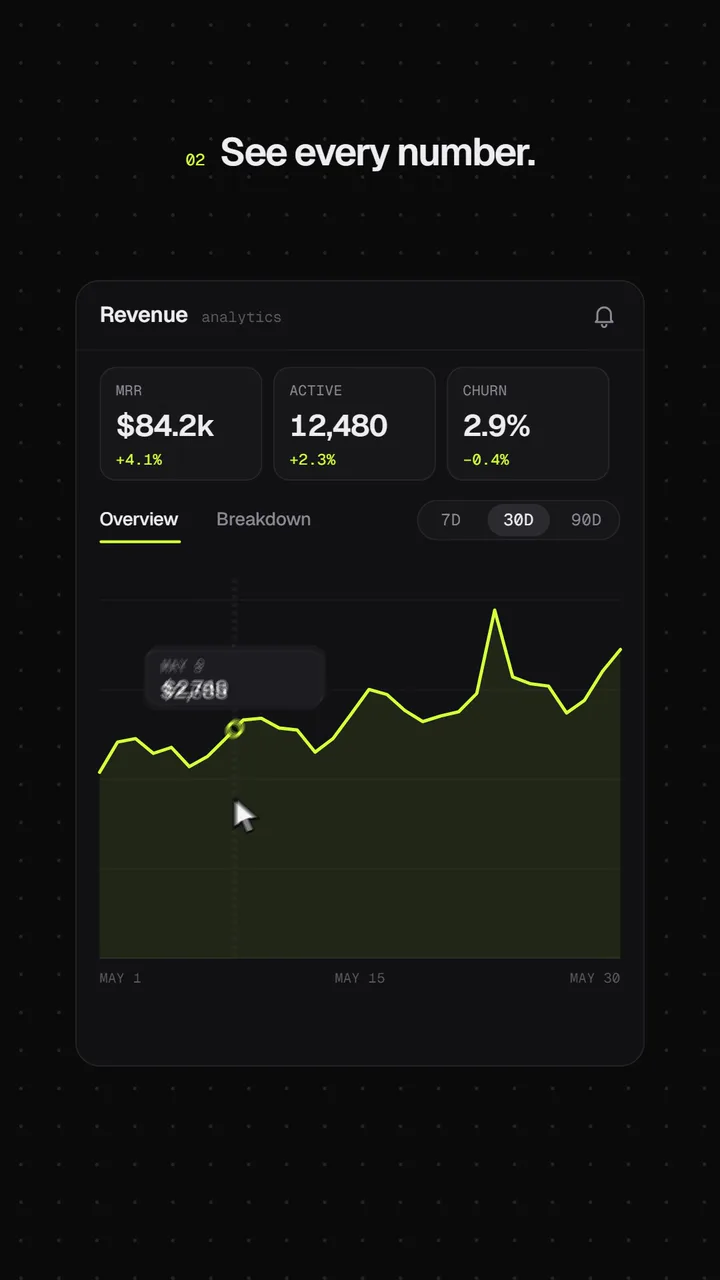Switch to the Breakdown tab

tap(264, 519)
